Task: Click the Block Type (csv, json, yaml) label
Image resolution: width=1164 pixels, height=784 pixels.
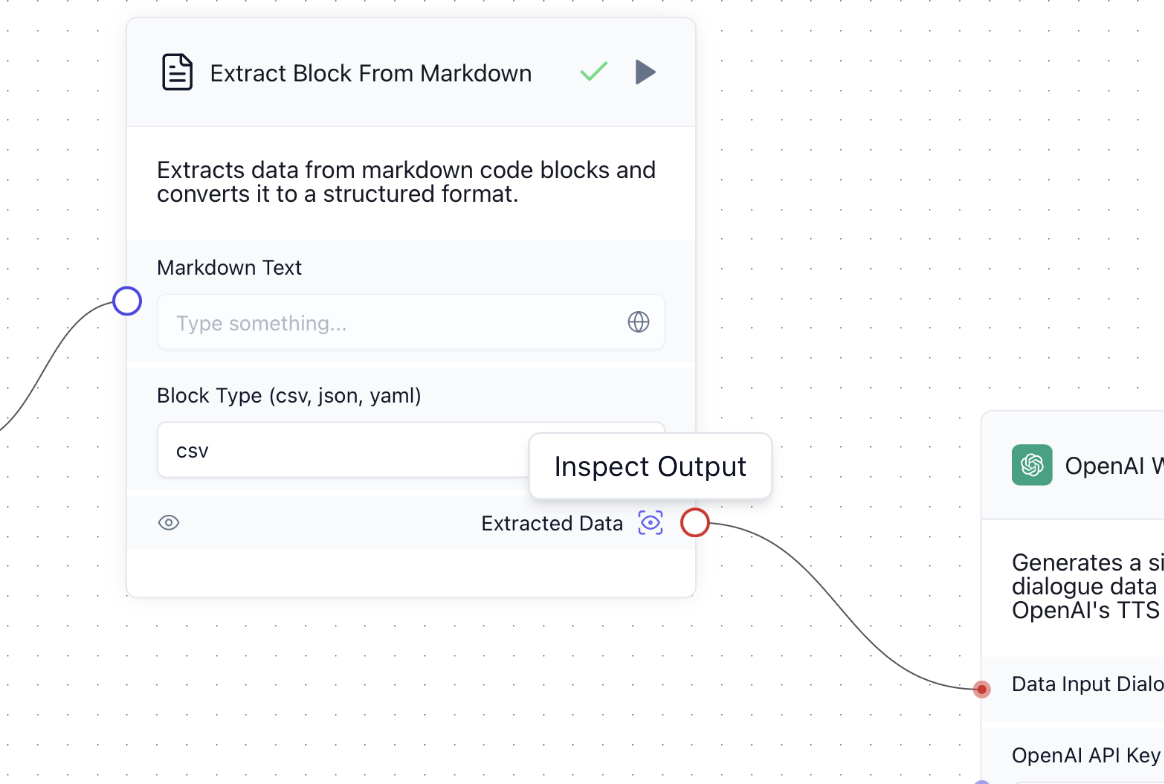Action: (x=289, y=396)
